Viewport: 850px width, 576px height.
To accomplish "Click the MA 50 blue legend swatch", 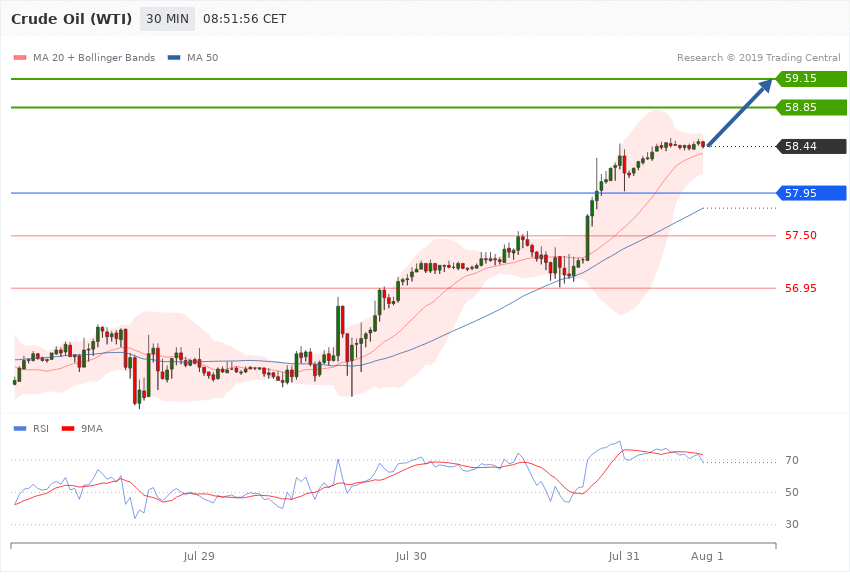I will (x=174, y=57).
